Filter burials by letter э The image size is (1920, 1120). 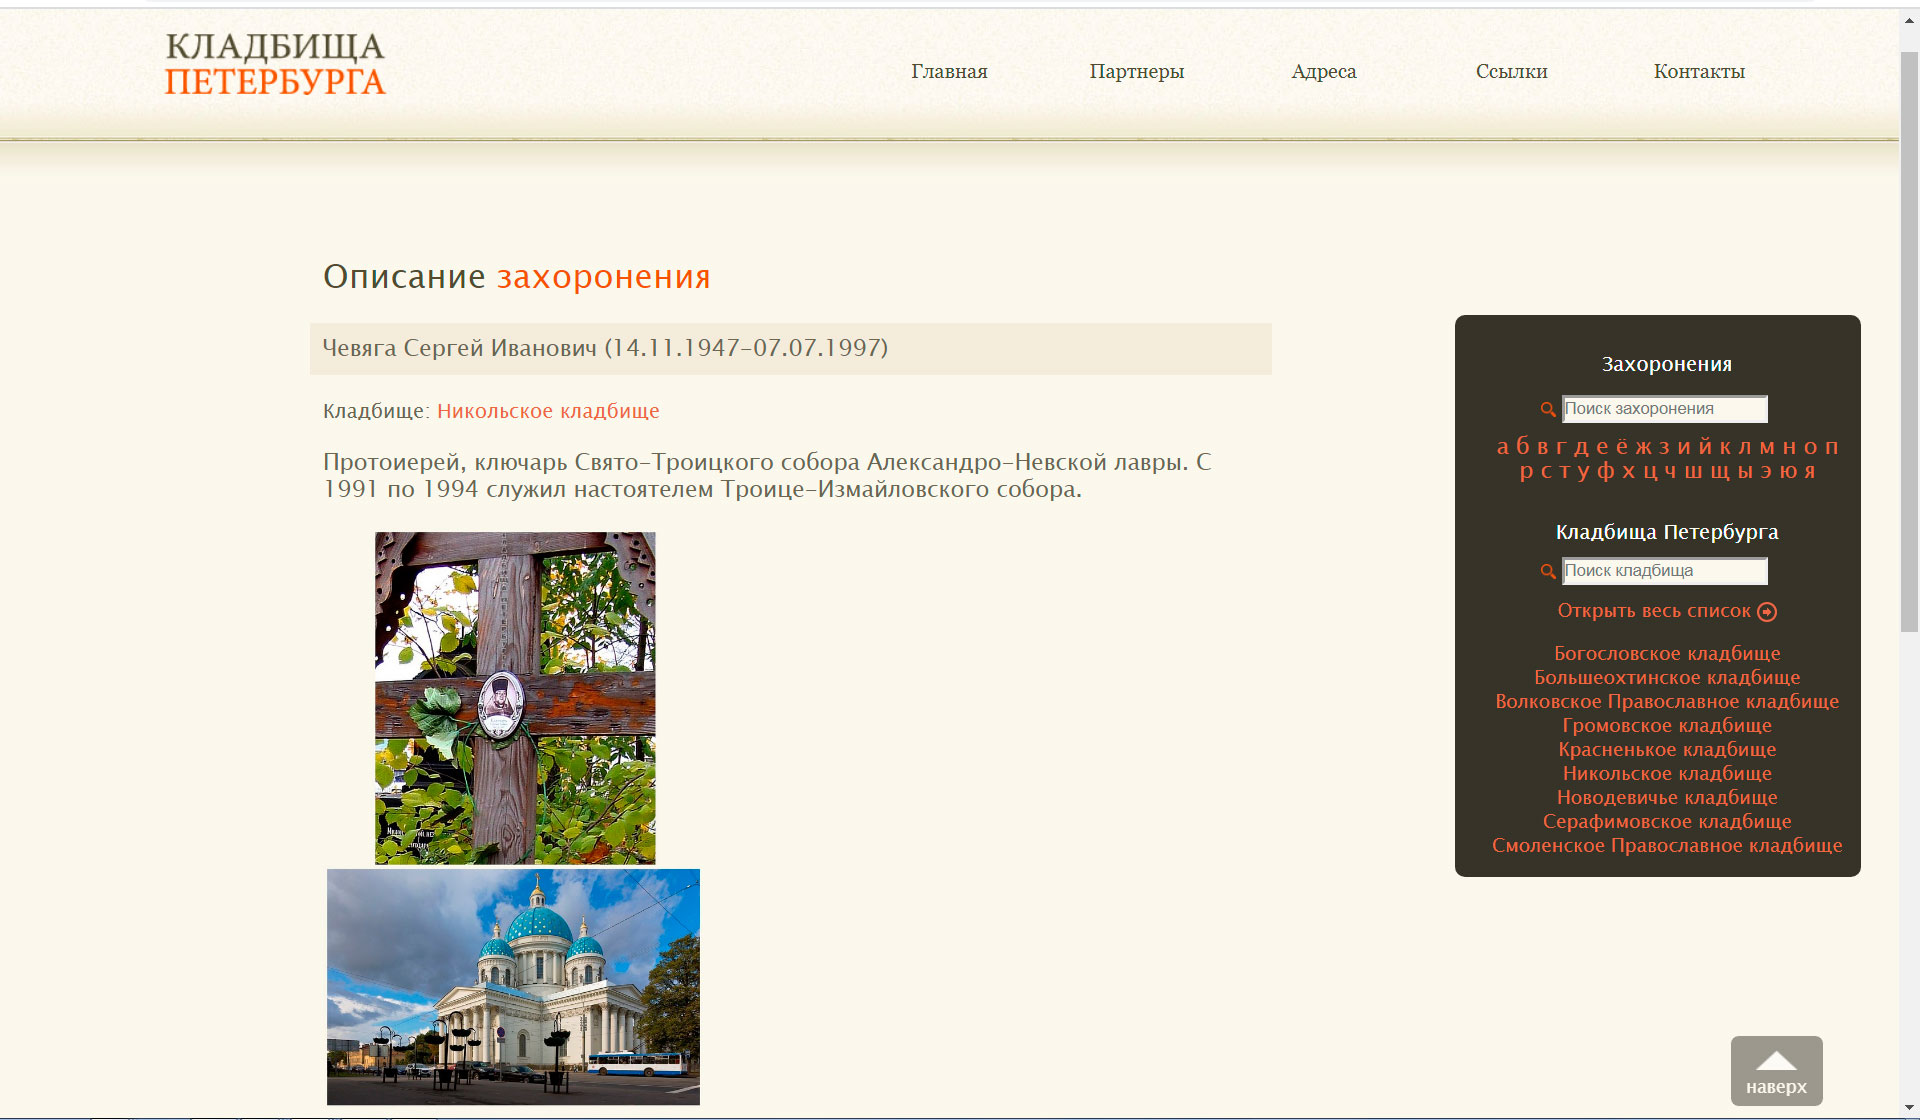point(1766,472)
